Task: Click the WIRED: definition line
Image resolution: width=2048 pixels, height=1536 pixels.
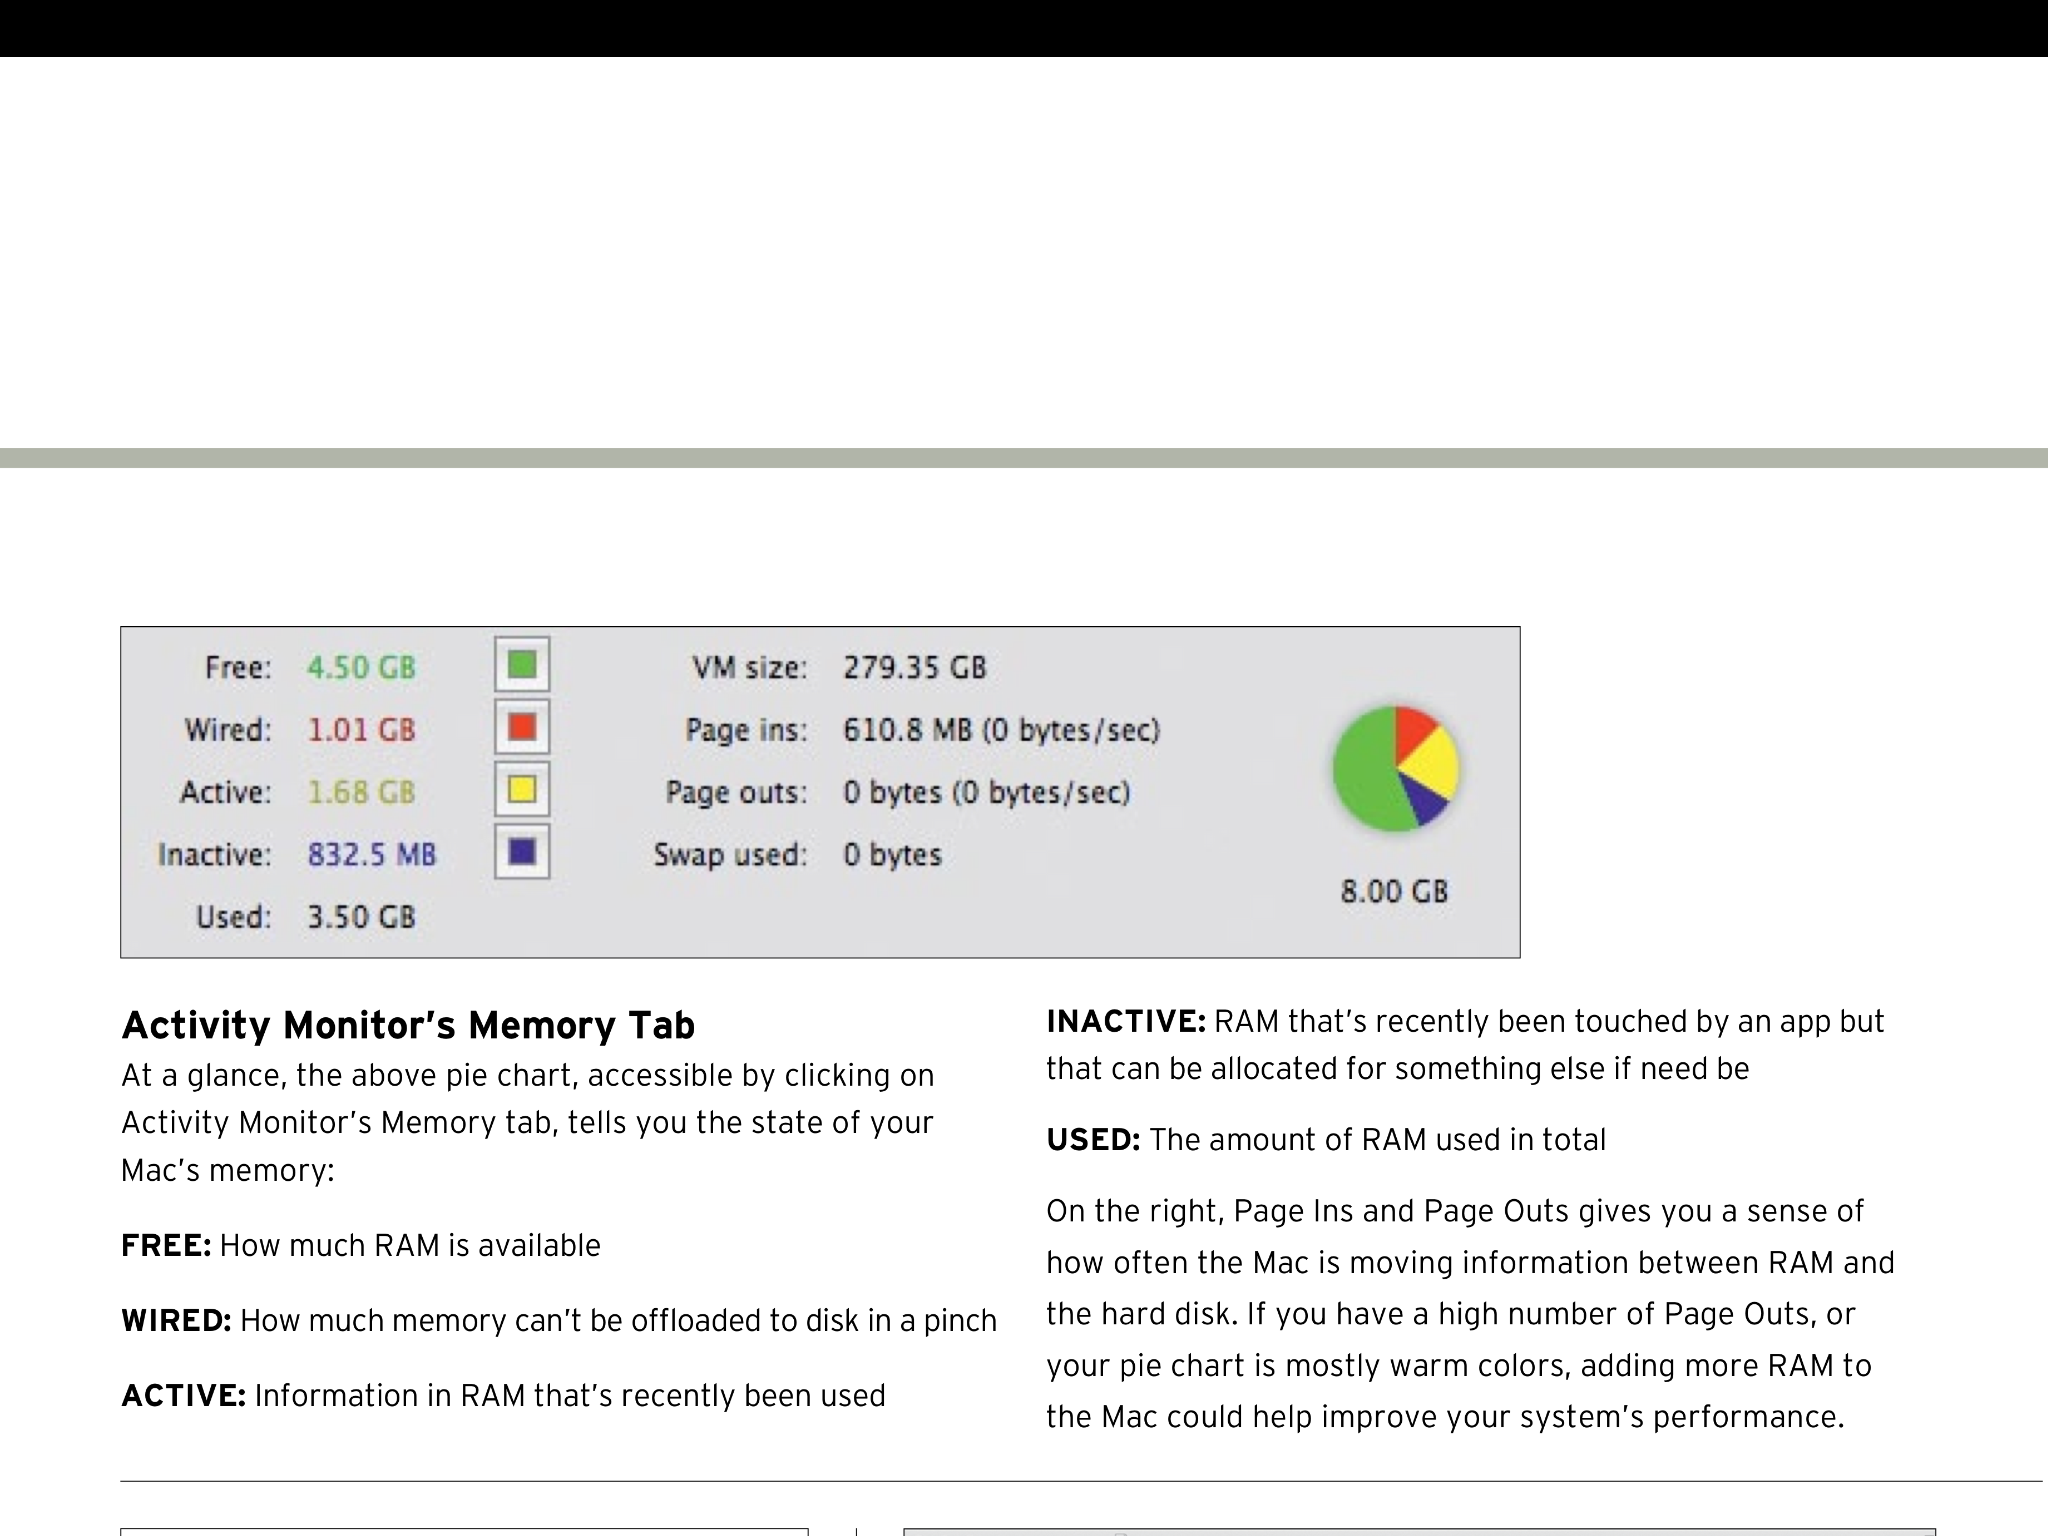Action: tap(559, 1320)
